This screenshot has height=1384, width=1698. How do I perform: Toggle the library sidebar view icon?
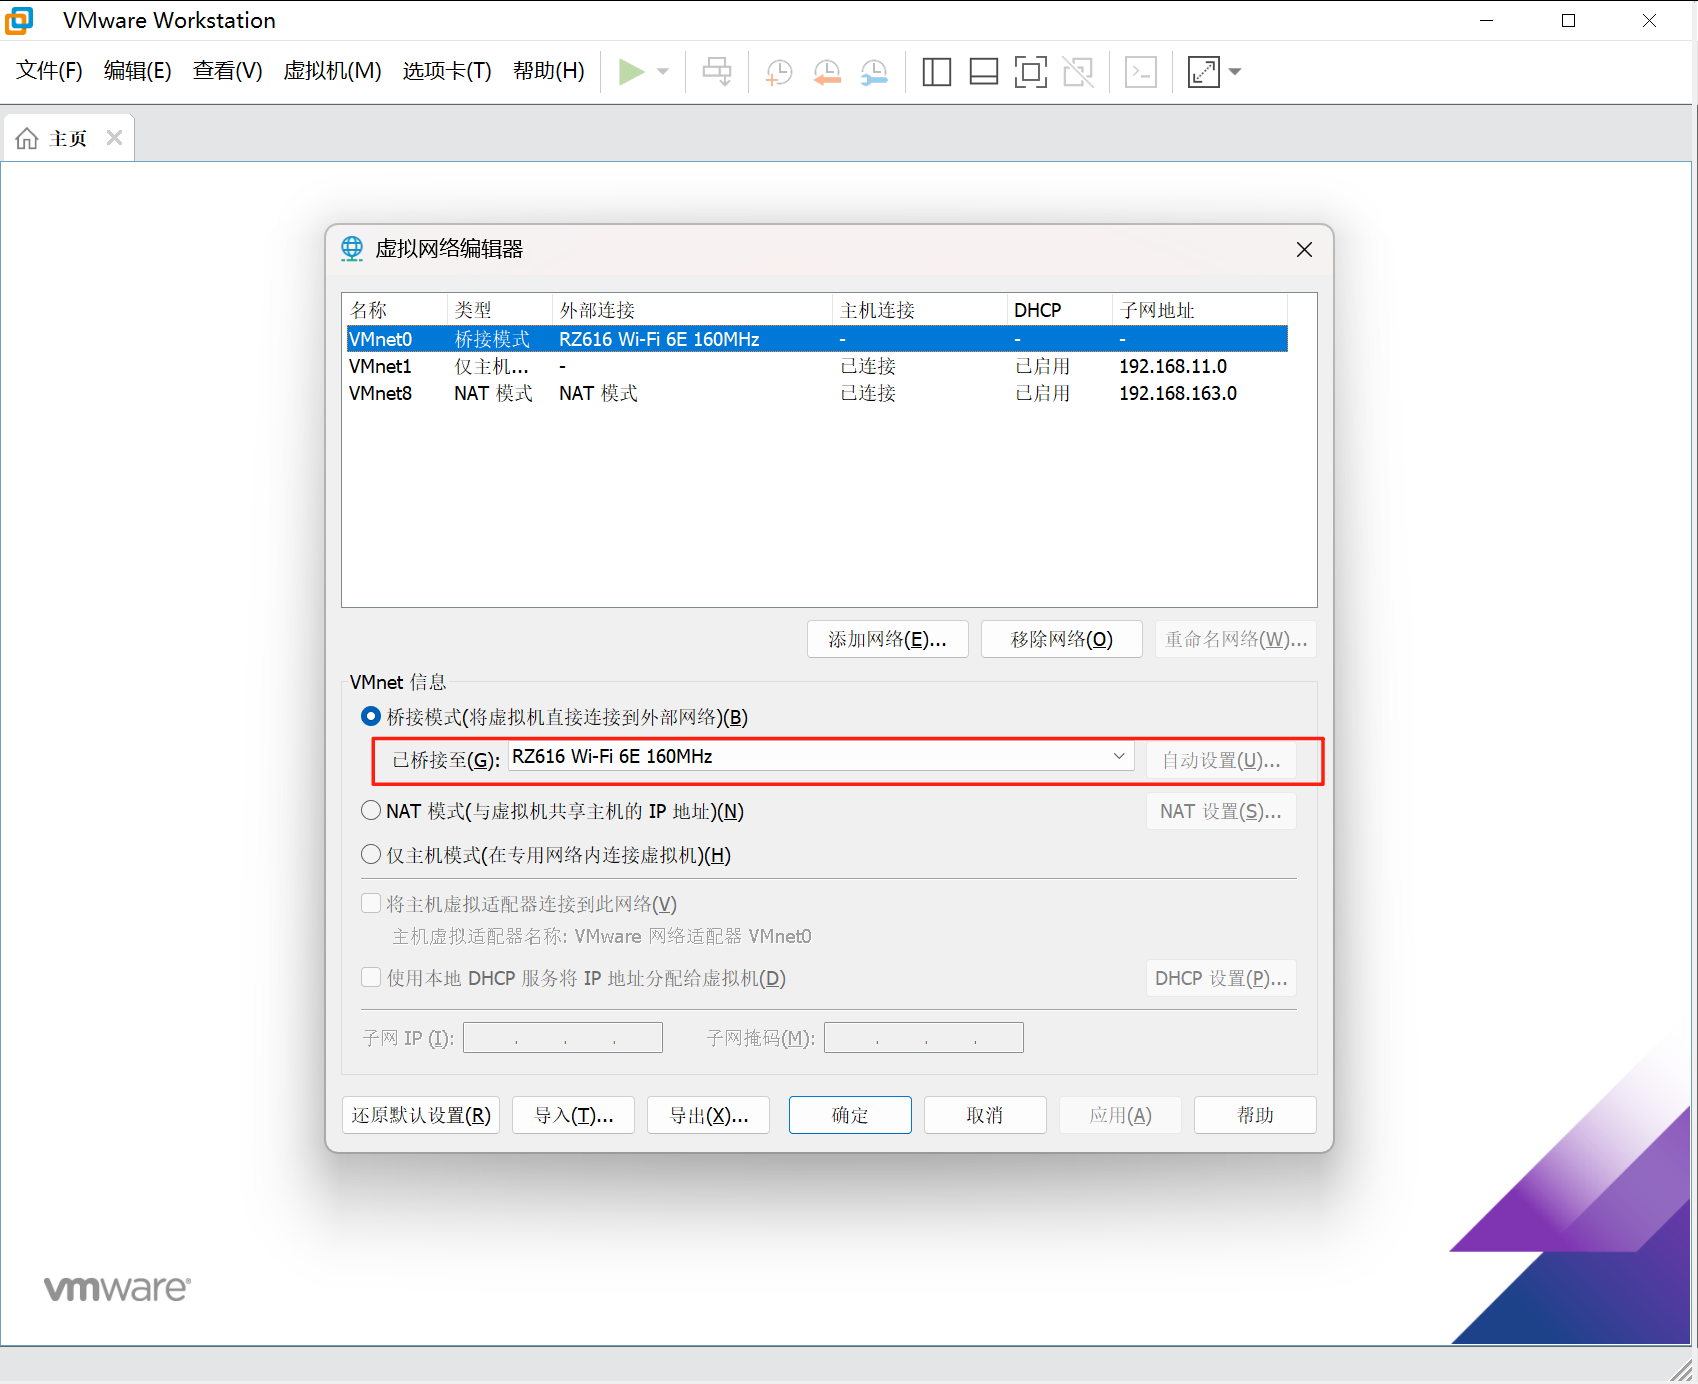click(936, 71)
